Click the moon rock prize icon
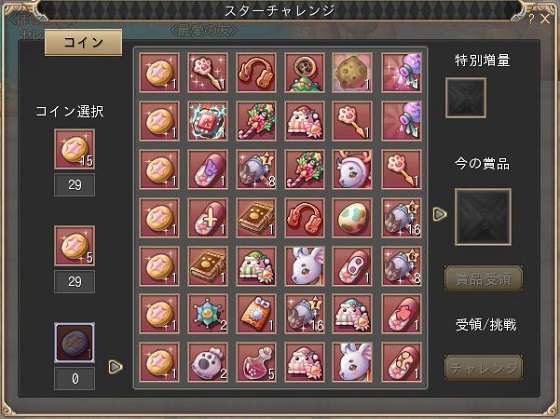Image resolution: width=560 pixels, height=419 pixels. point(352,73)
